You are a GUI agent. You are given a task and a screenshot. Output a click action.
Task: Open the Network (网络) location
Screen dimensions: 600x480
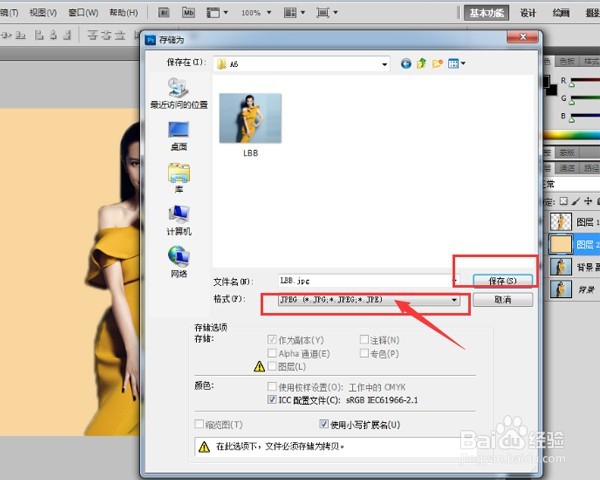tap(179, 262)
